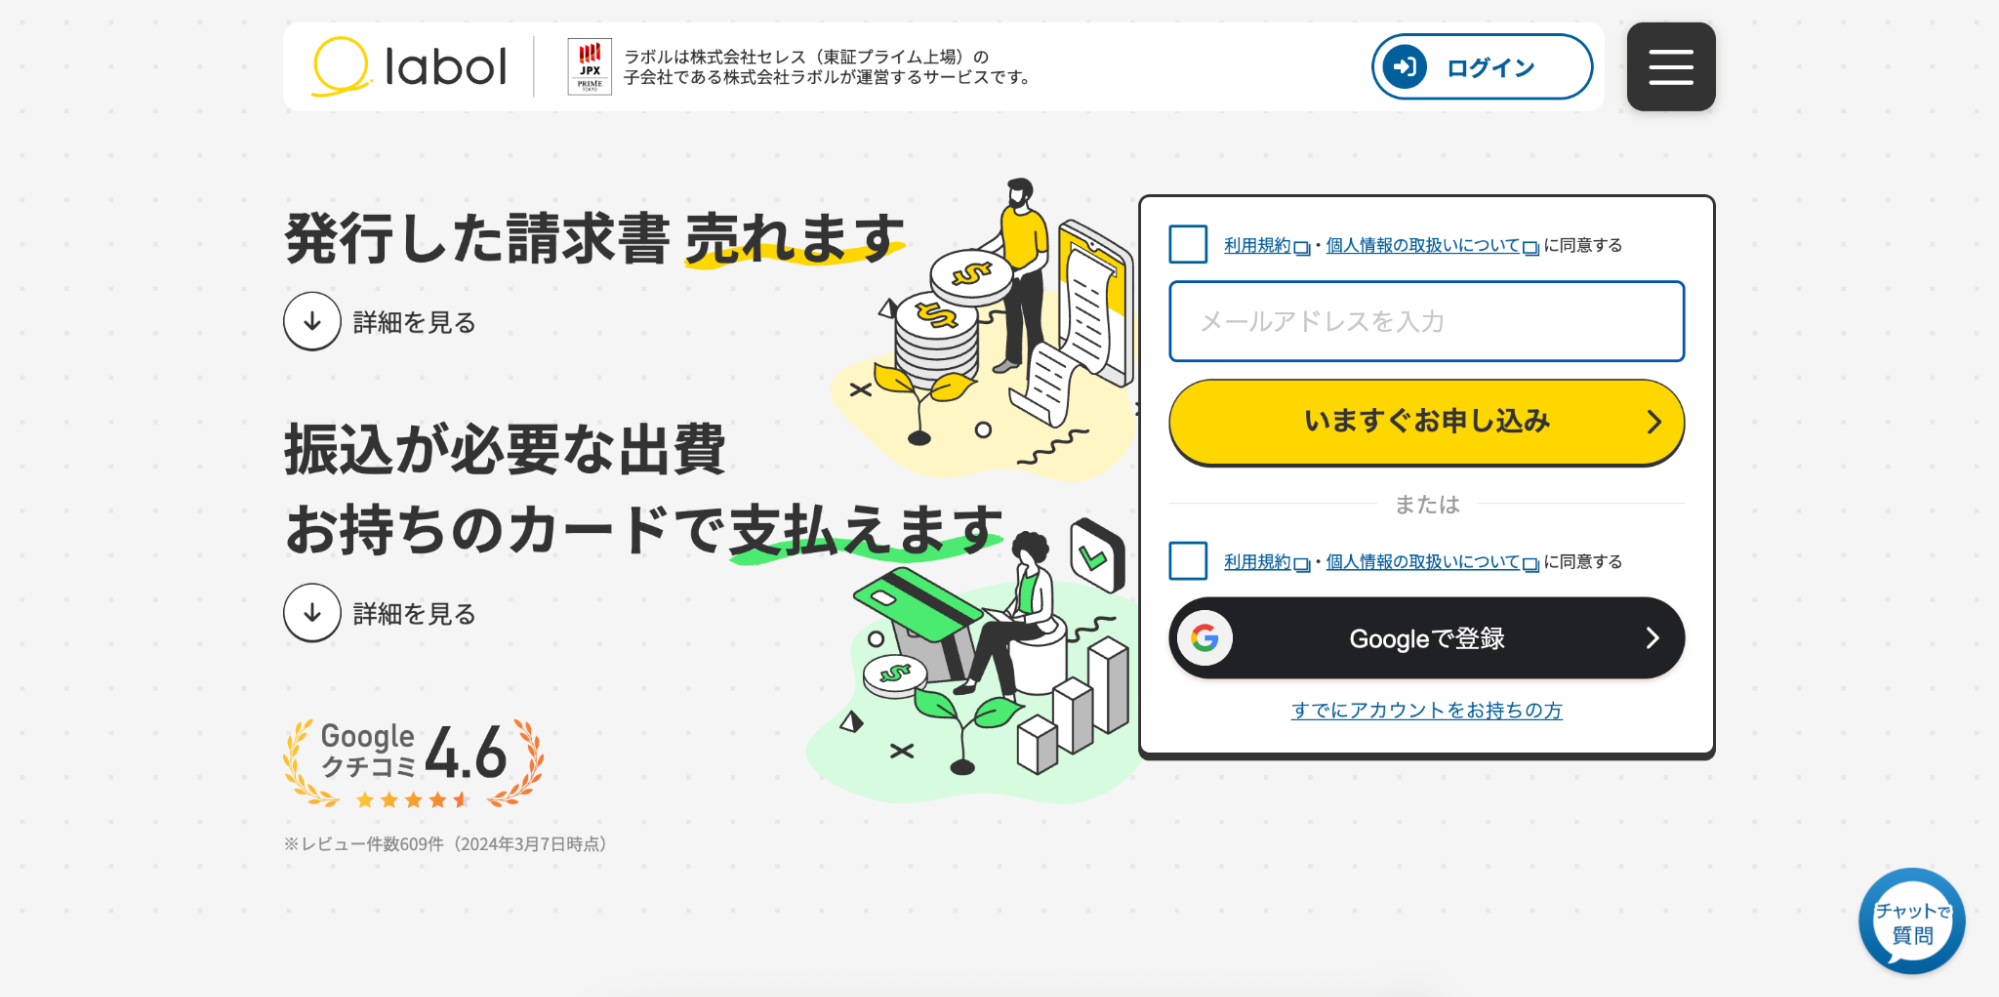Check the agreement box above email field
This screenshot has width=1999, height=997.
(1188, 244)
